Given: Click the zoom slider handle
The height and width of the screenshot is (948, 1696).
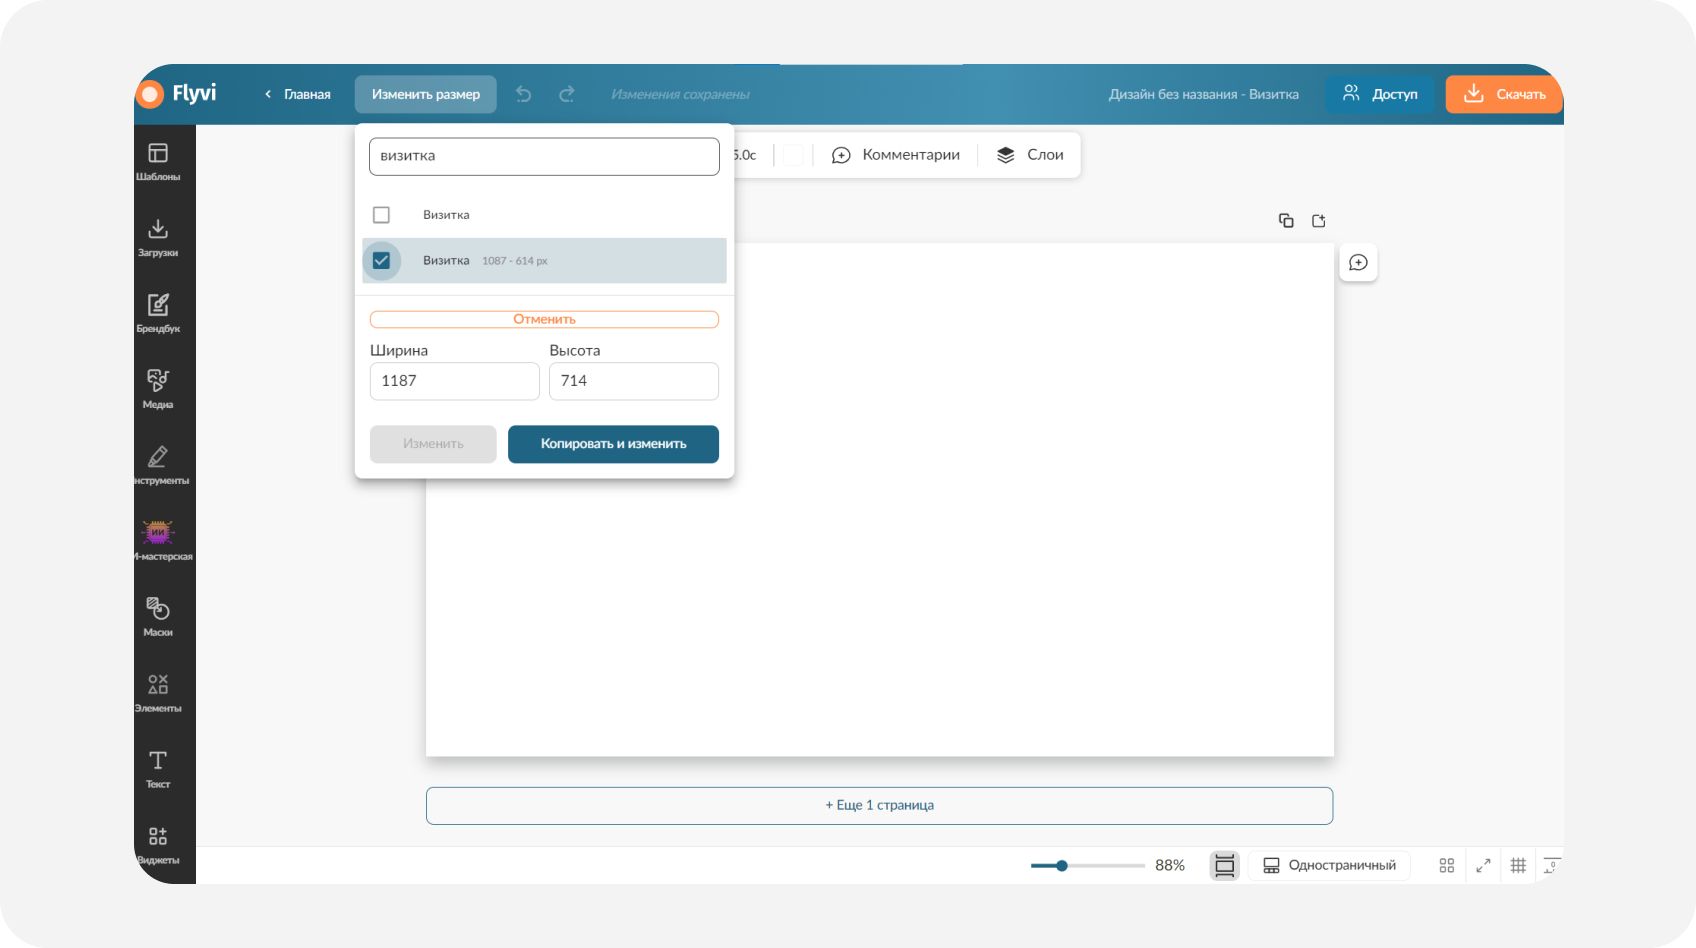Looking at the screenshot, I should coord(1062,865).
